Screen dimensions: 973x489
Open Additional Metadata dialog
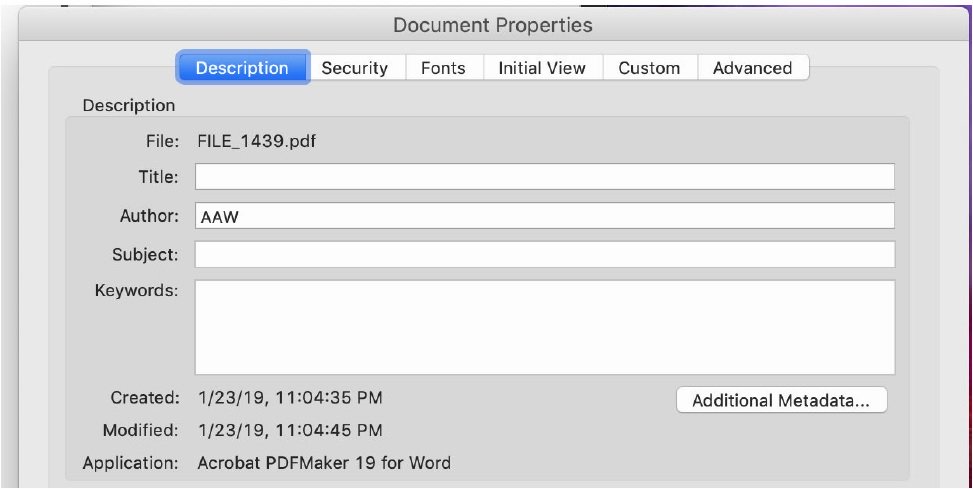781,400
